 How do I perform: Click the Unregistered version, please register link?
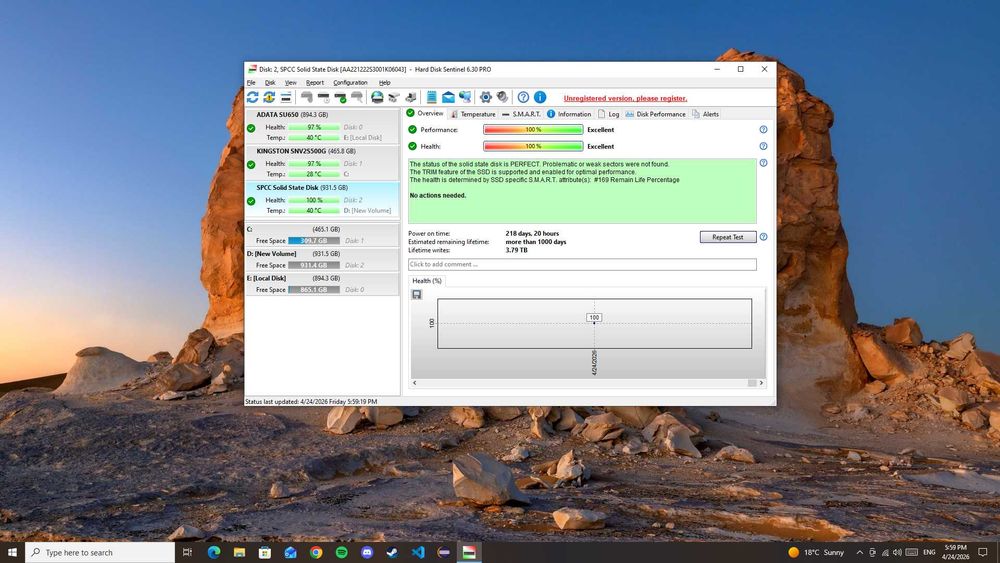(625, 98)
